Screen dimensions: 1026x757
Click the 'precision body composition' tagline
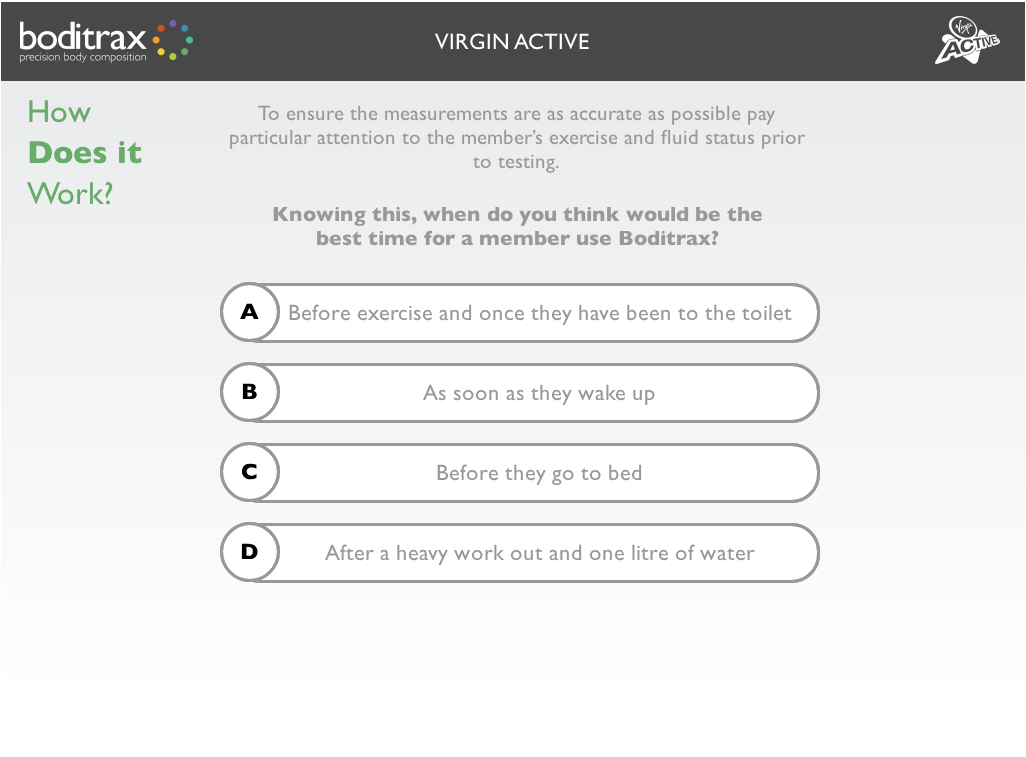83,58
